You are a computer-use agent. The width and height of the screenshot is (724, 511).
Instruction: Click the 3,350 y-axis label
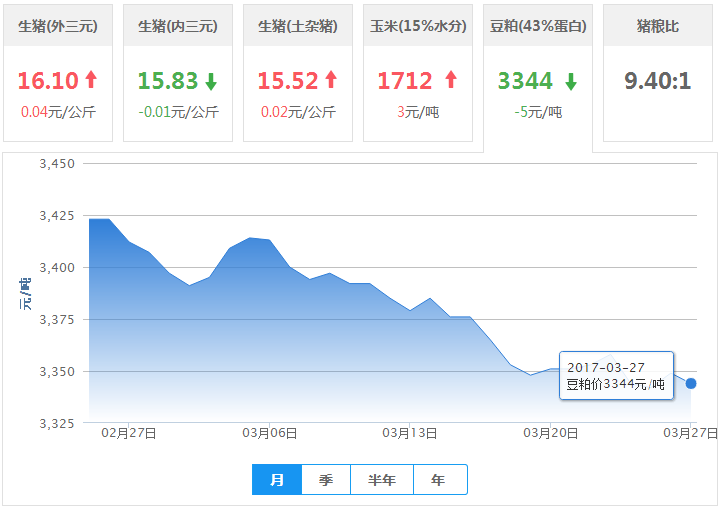(x=57, y=372)
